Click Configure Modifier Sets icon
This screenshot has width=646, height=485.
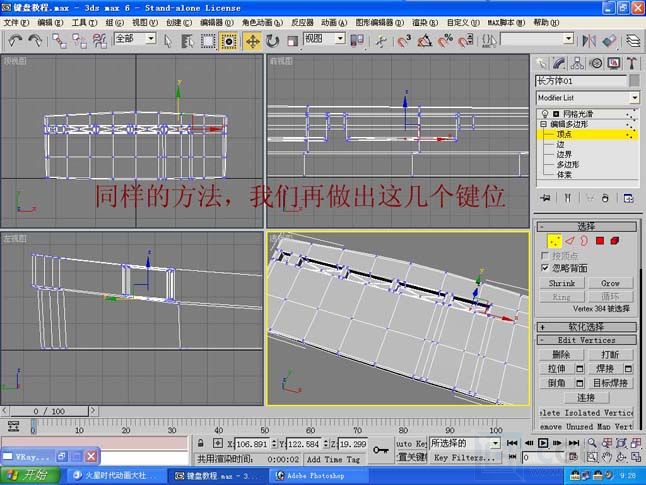tap(629, 198)
